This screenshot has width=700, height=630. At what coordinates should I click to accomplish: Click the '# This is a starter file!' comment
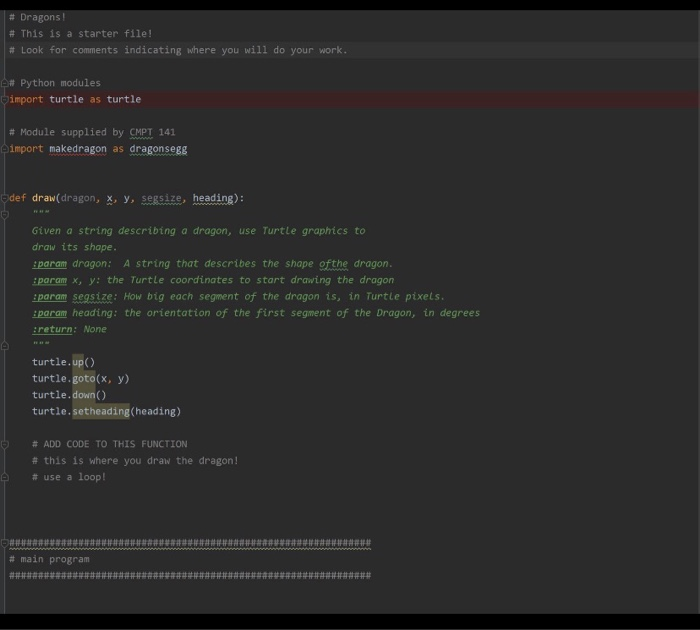pyautogui.click(x=81, y=34)
